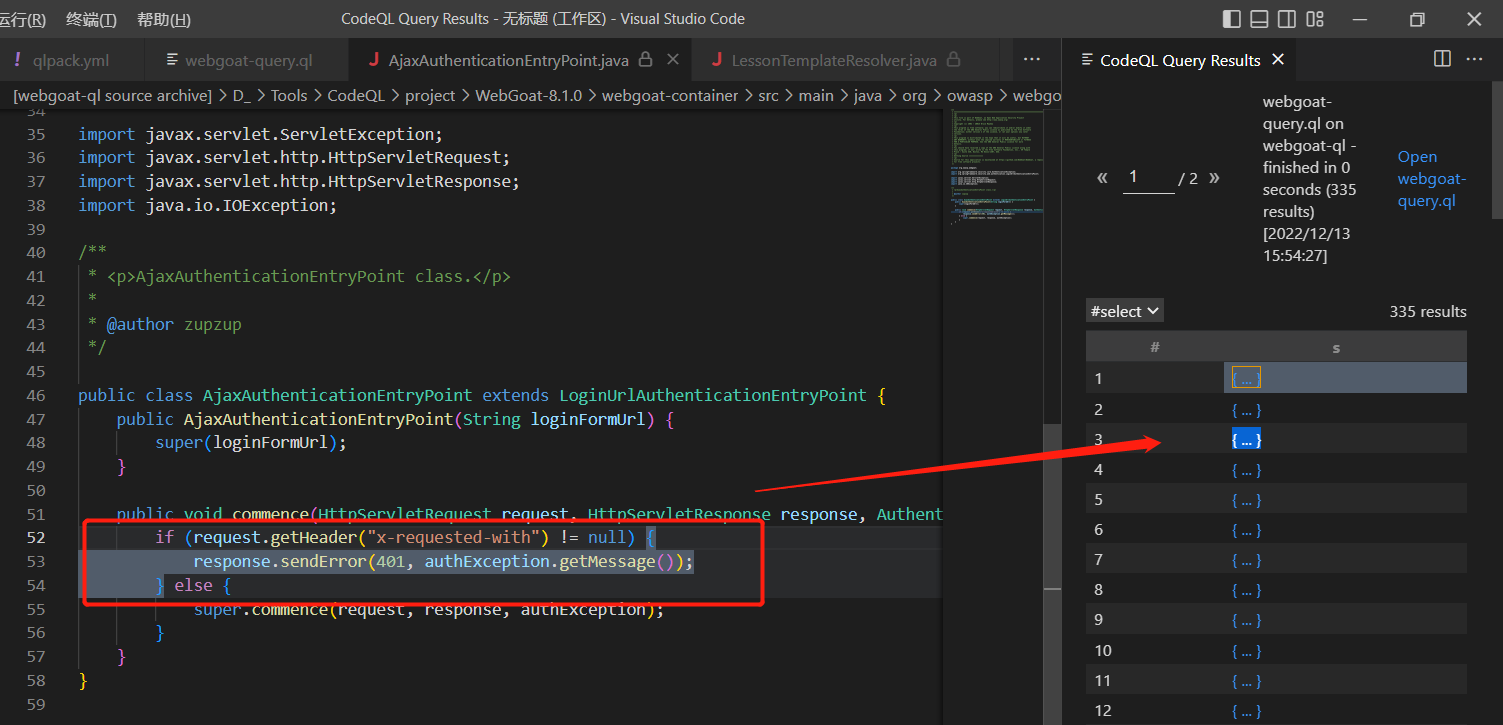Toggle the bottom panel layout icon
Screen dimensions: 1503x725
click(1260, 19)
